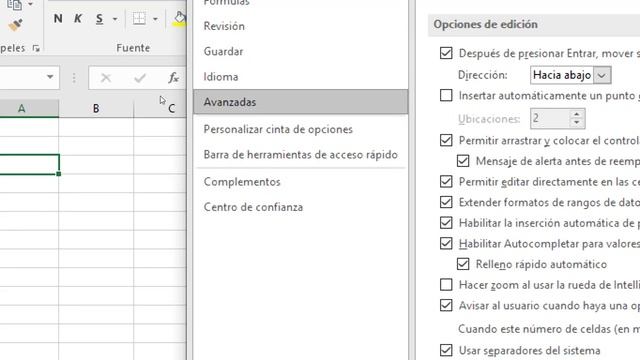Enable 'Insertar automáticamente un punto' checkbox
Image resolution: width=640 pixels, height=360 pixels.
446,95
